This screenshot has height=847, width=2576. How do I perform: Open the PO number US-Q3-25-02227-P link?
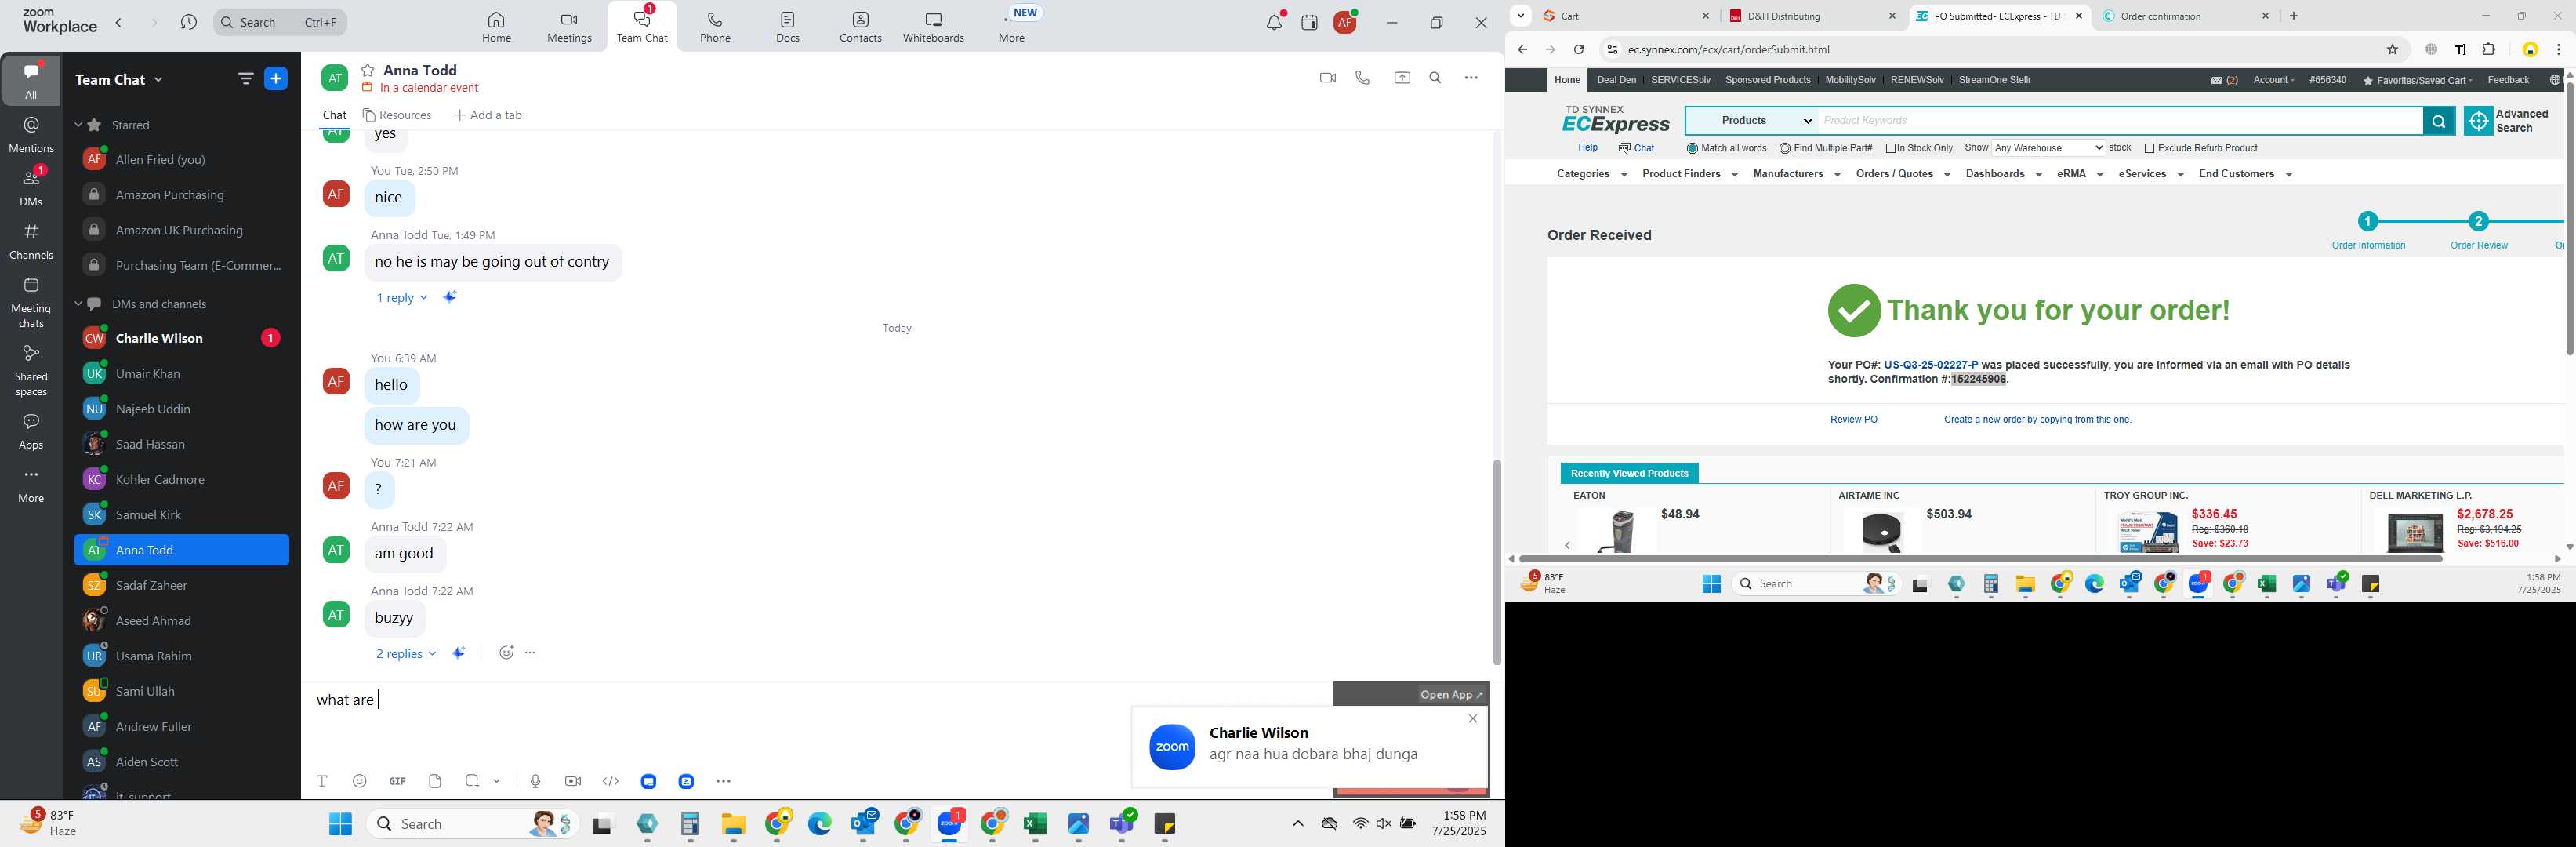(1930, 365)
